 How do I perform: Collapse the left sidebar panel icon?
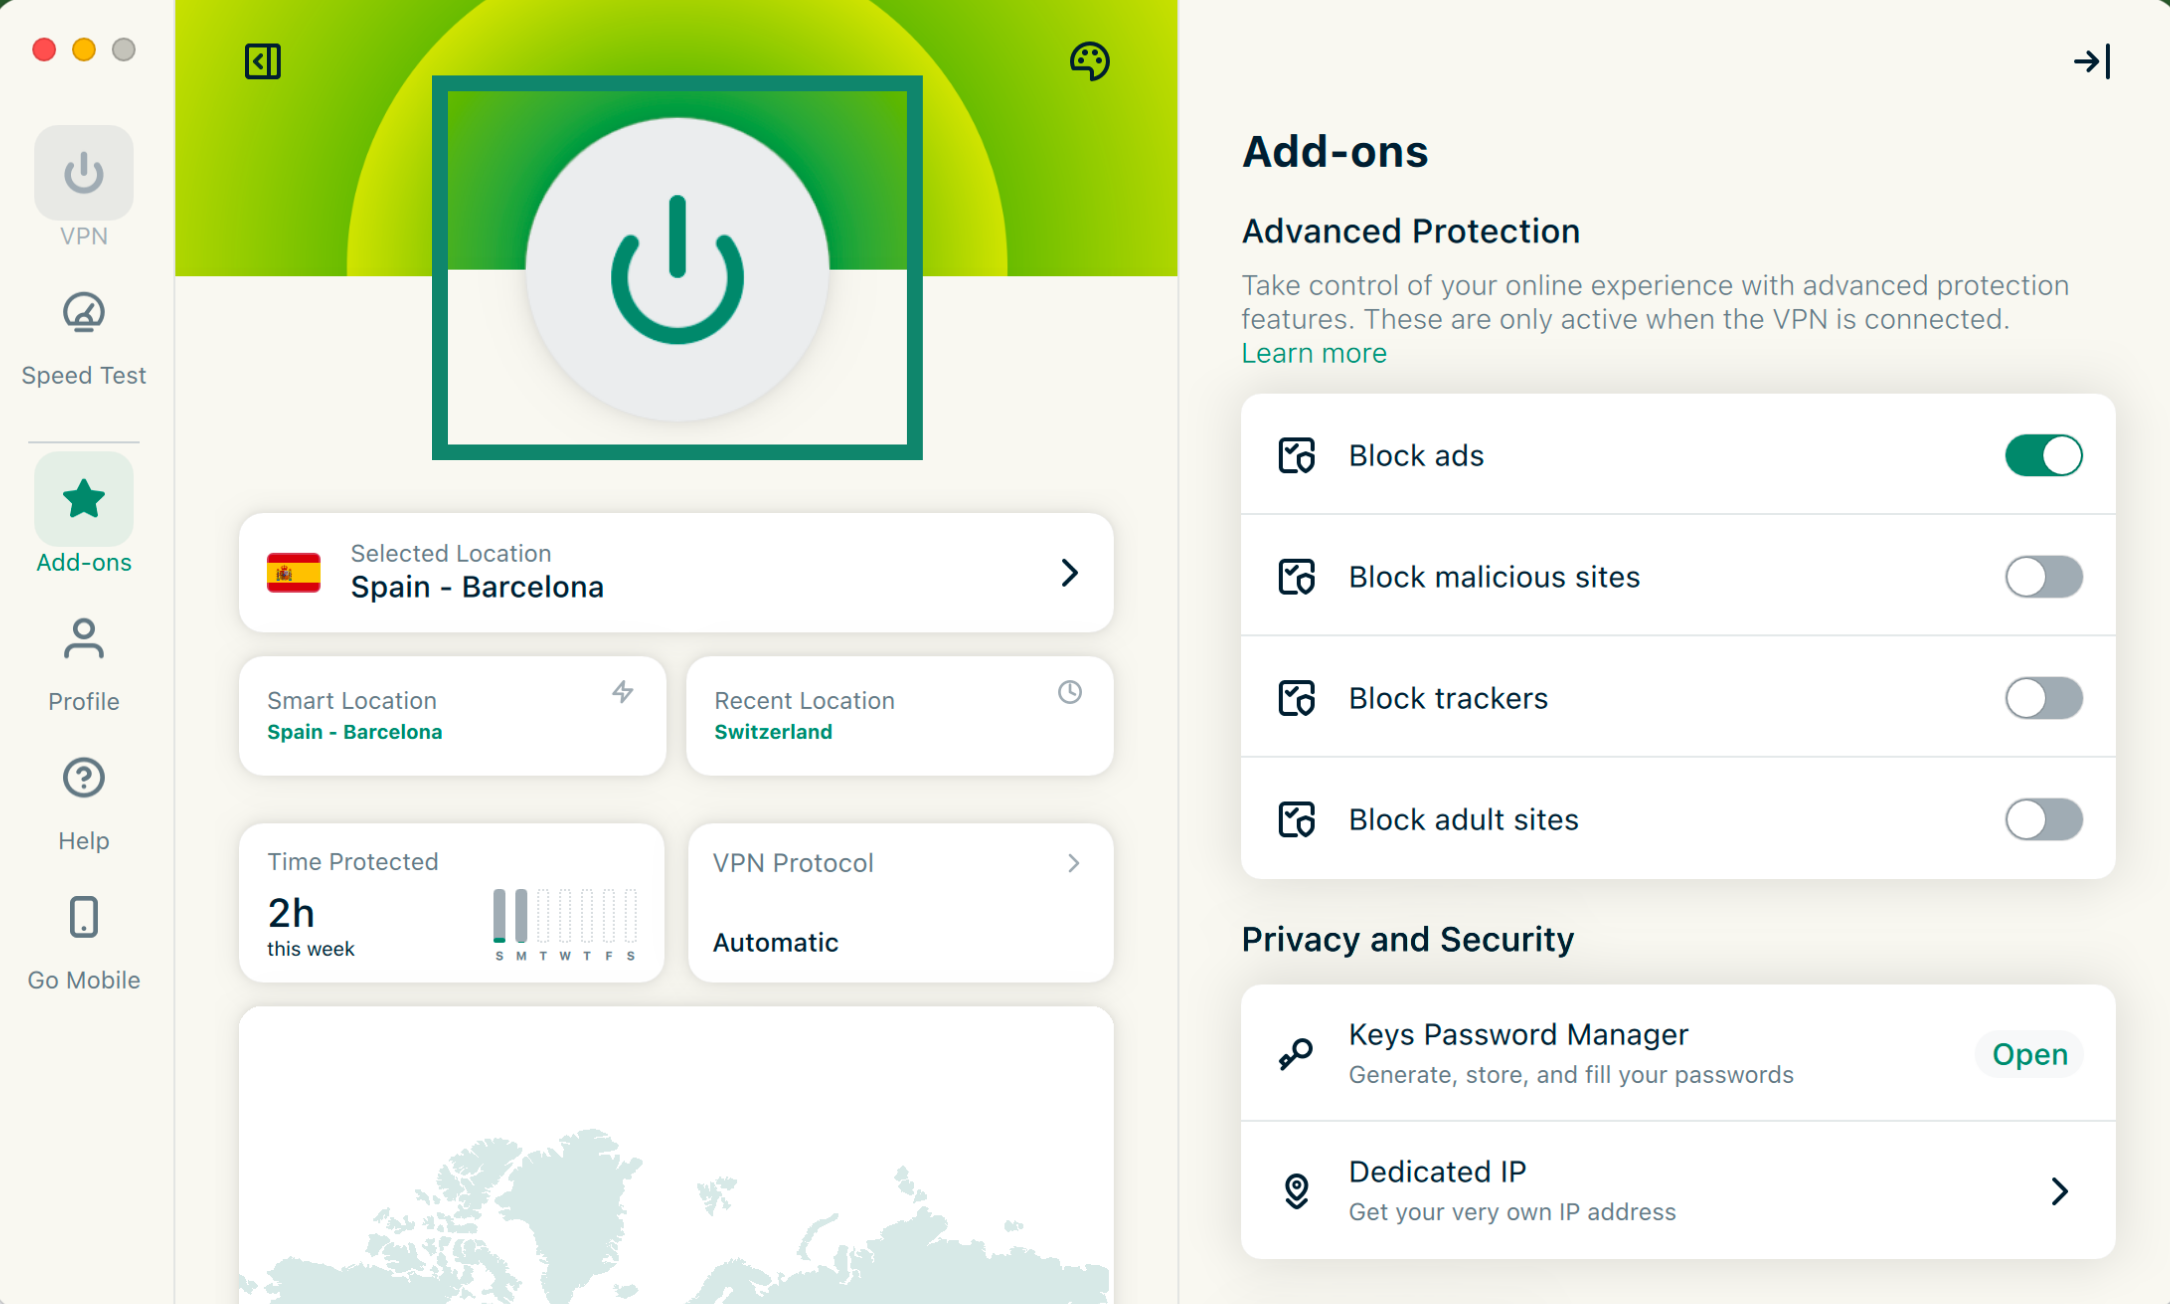[263, 62]
